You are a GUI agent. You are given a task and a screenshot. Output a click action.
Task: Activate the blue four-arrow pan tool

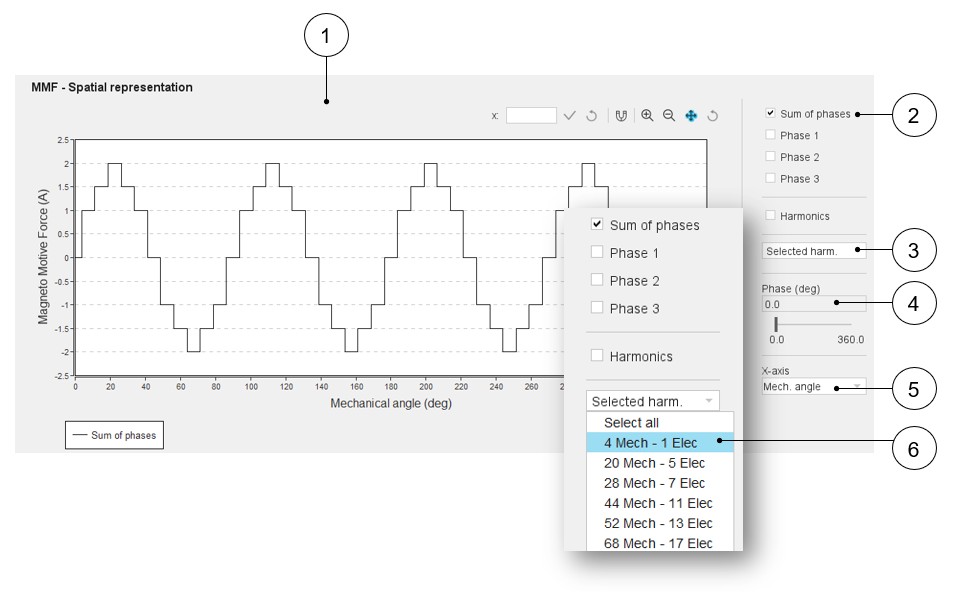click(x=691, y=116)
